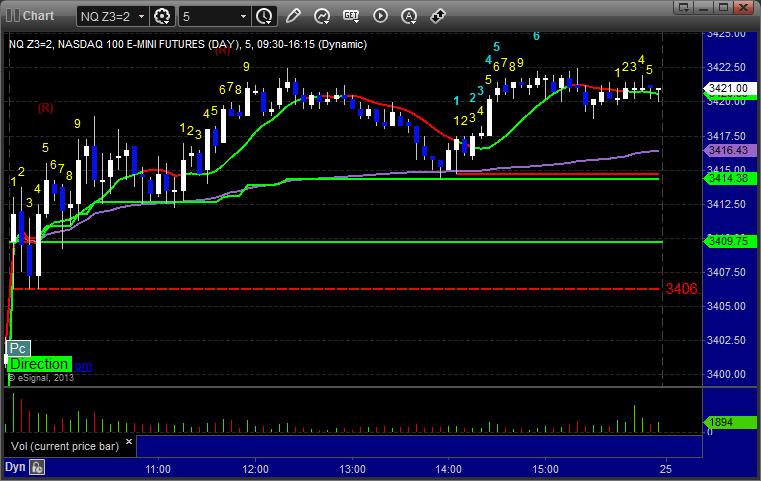Viewport: 761px width, 481px height.
Task: Open the blue 'om' hyperlink
Action: pyautogui.click(x=83, y=365)
